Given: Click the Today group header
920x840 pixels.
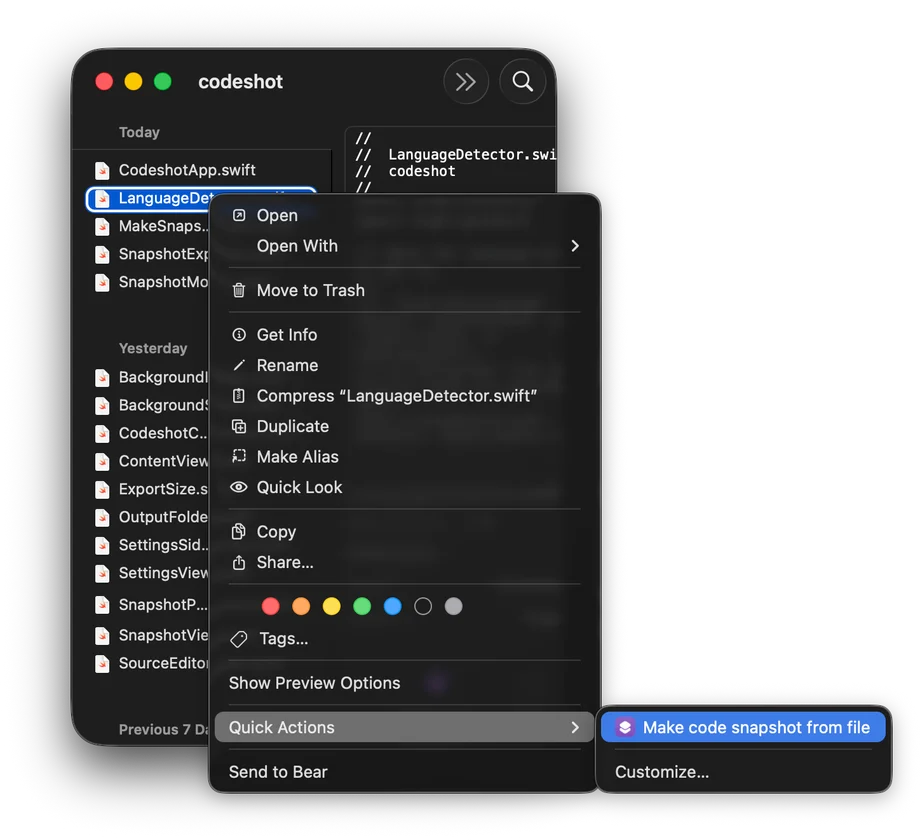Looking at the screenshot, I should coord(139,133).
